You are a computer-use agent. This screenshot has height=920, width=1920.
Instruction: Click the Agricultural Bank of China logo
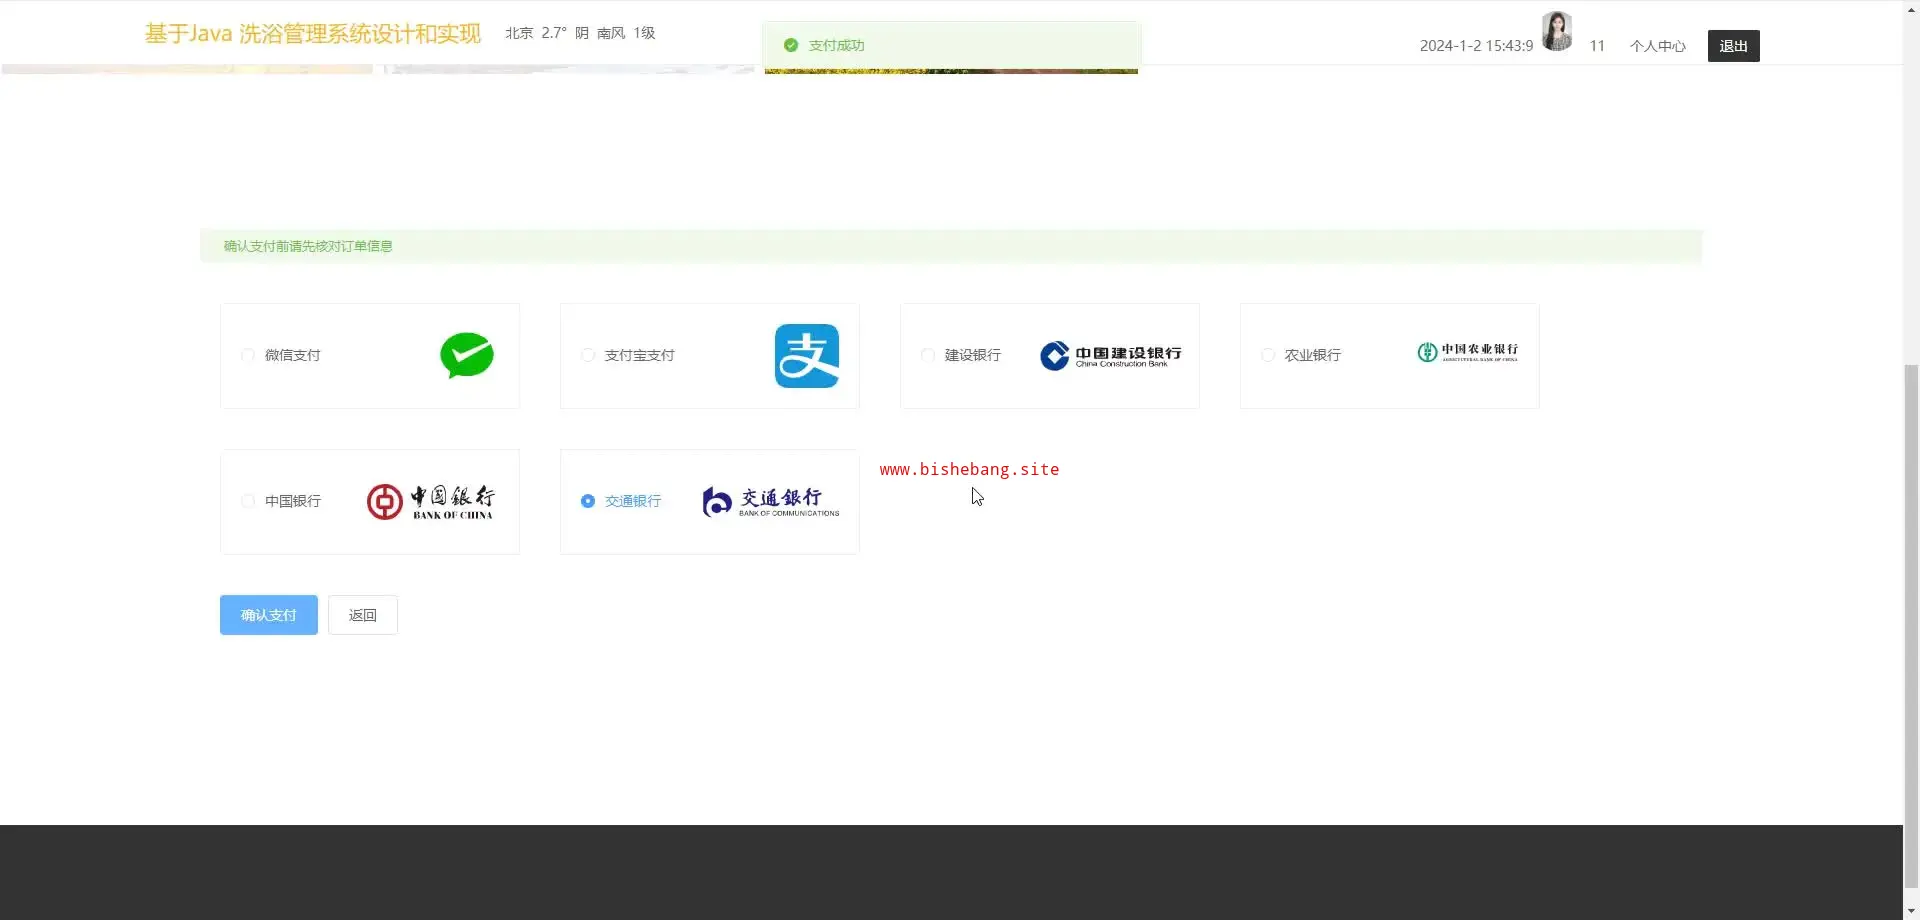(x=1468, y=352)
